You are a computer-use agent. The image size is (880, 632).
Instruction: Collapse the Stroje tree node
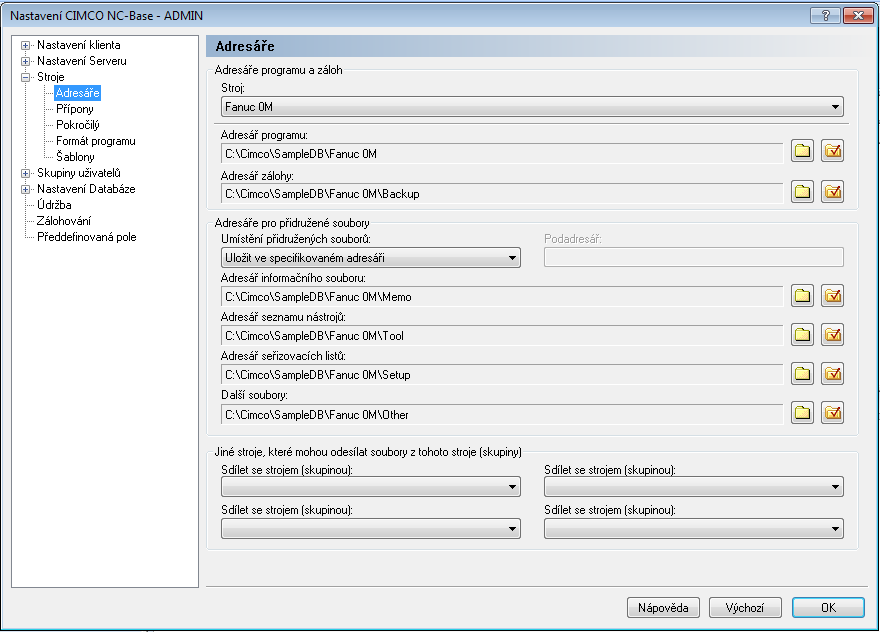[25, 77]
